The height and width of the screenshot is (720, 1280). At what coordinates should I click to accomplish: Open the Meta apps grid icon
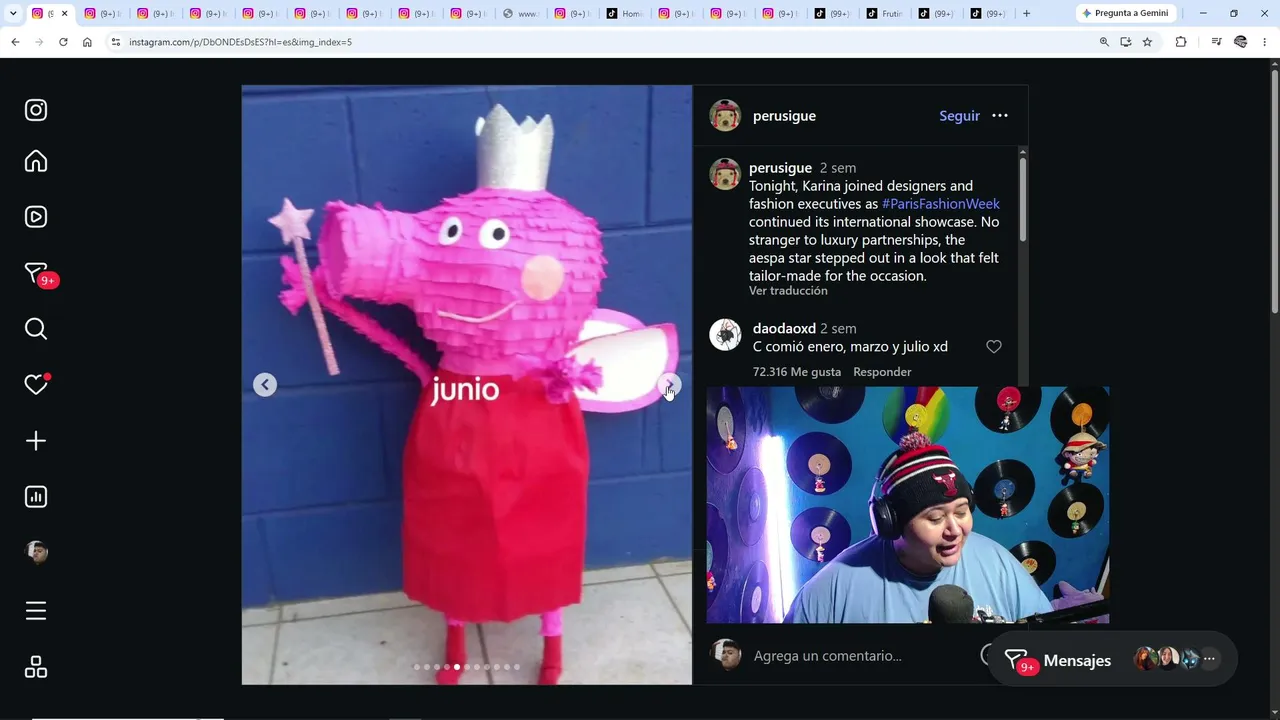36,667
